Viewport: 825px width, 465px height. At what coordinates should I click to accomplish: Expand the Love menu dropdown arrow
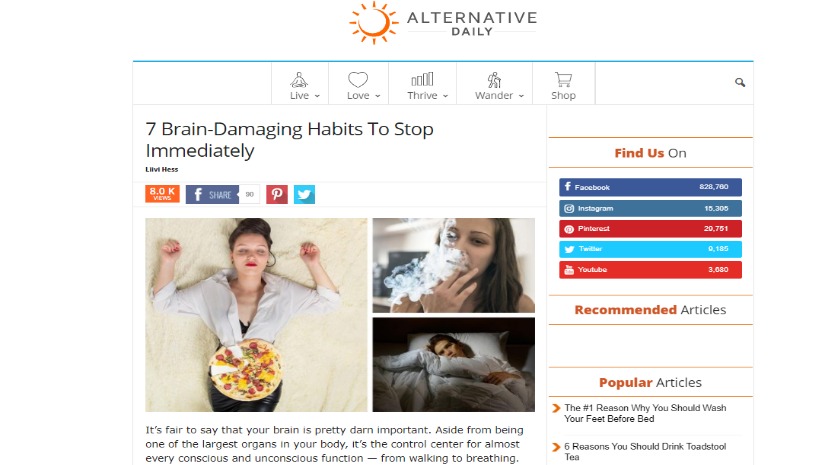(x=377, y=96)
